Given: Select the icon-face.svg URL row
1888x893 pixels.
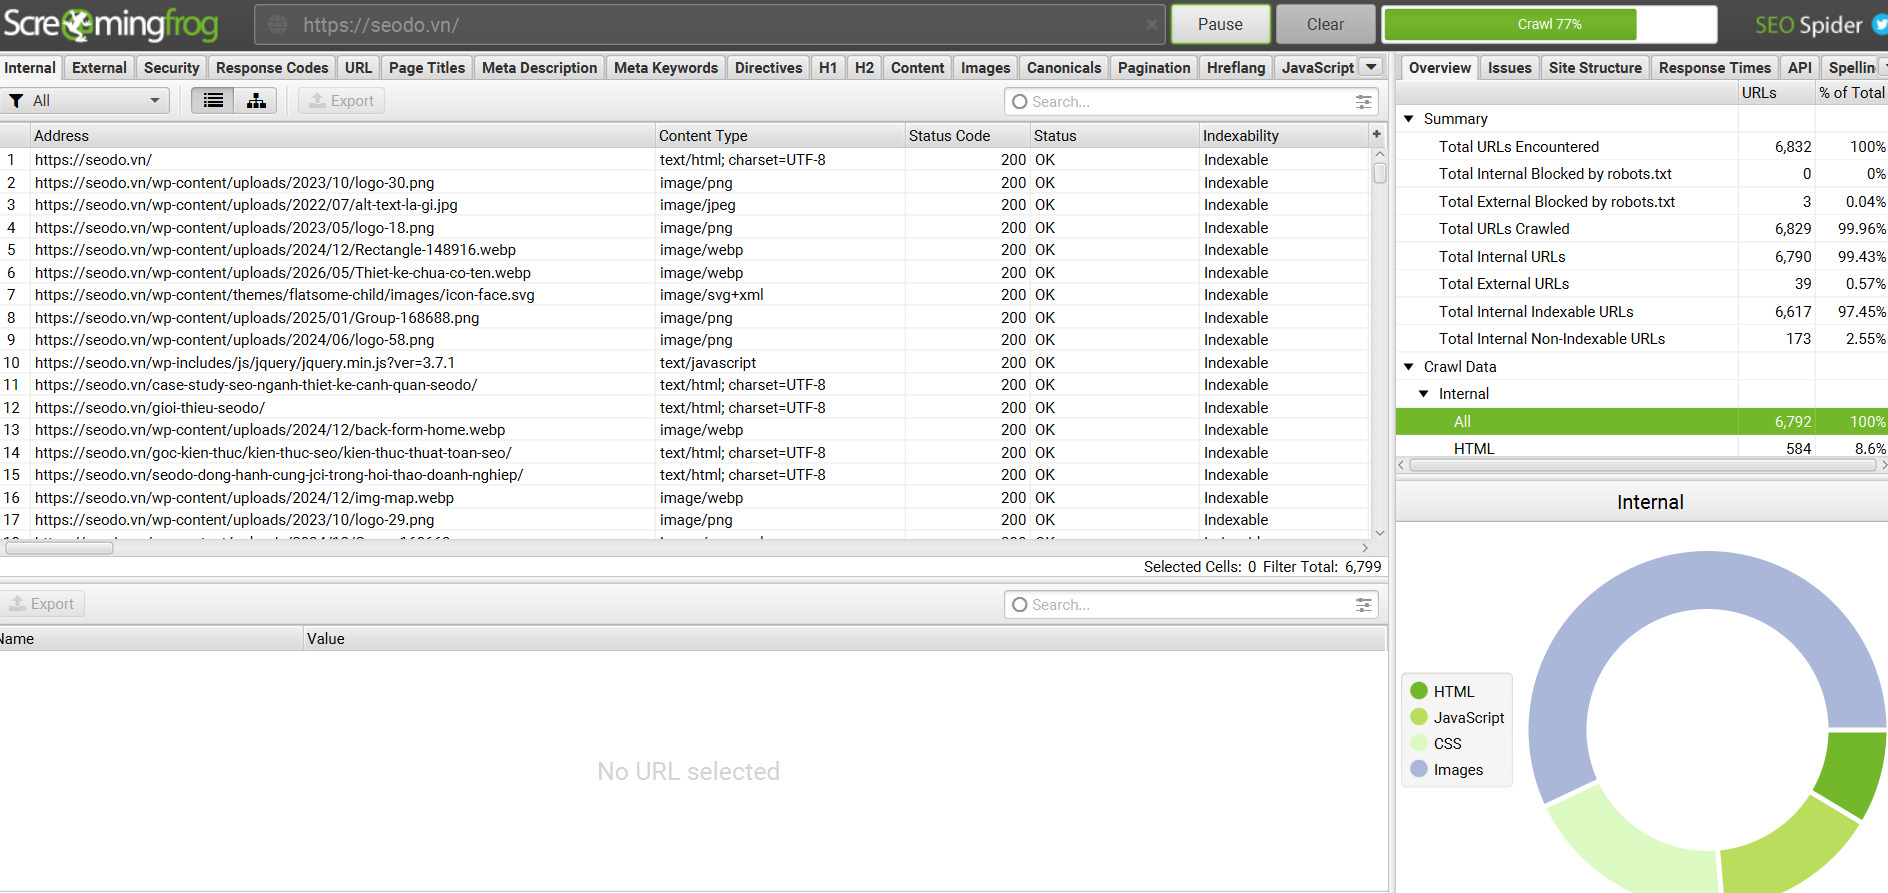Looking at the screenshot, I should tap(685, 295).
